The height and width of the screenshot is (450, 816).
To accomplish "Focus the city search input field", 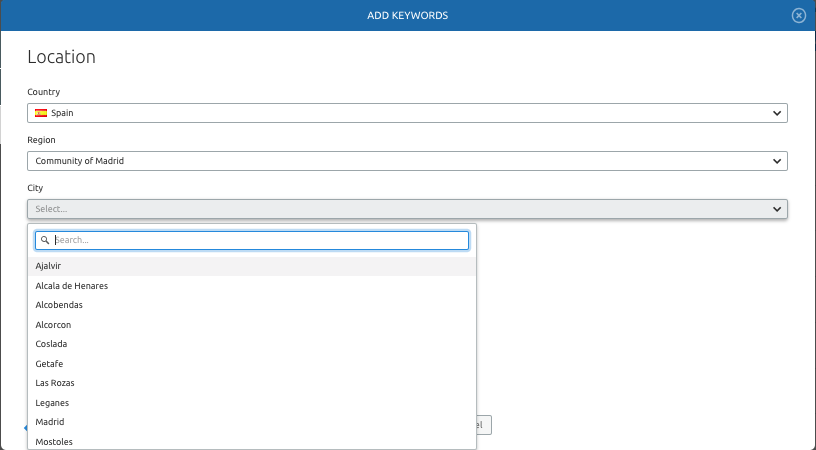I will coord(258,240).
